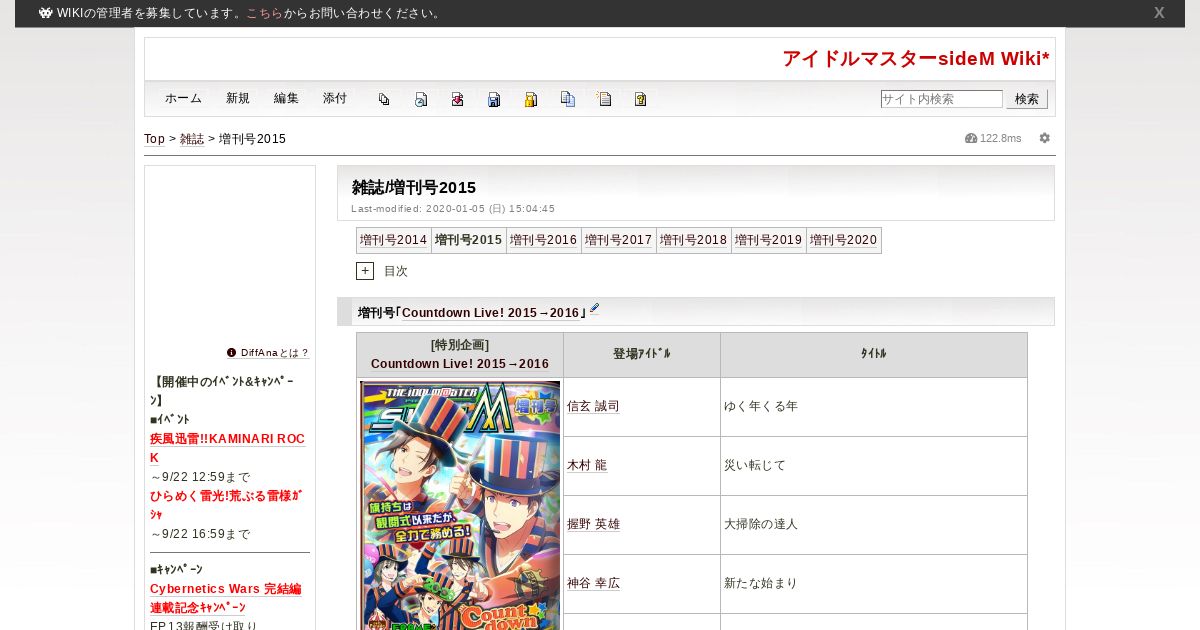Switch to the 増刊号2014 tab

pos(394,240)
